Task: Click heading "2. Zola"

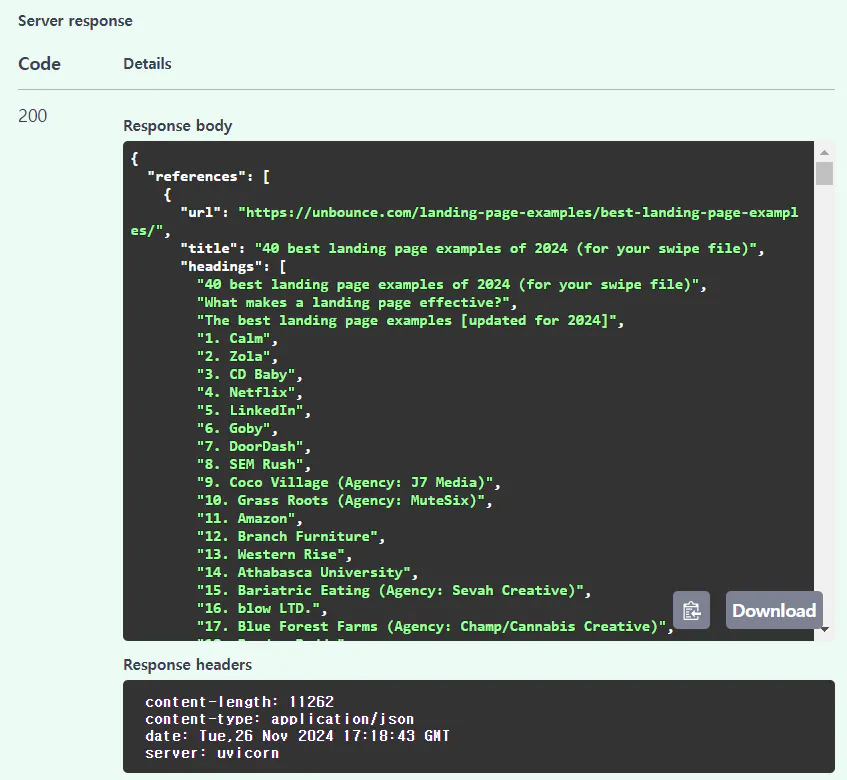Action: (237, 357)
